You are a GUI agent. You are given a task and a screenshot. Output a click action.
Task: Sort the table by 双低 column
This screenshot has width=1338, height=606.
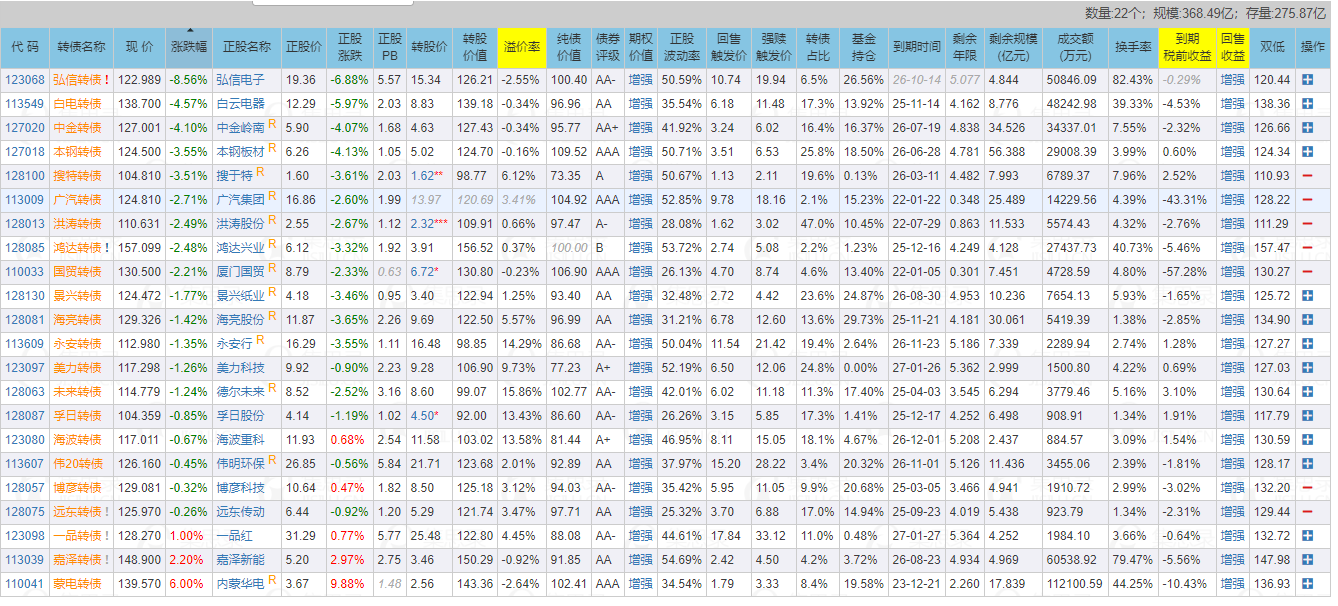point(1272,47)
